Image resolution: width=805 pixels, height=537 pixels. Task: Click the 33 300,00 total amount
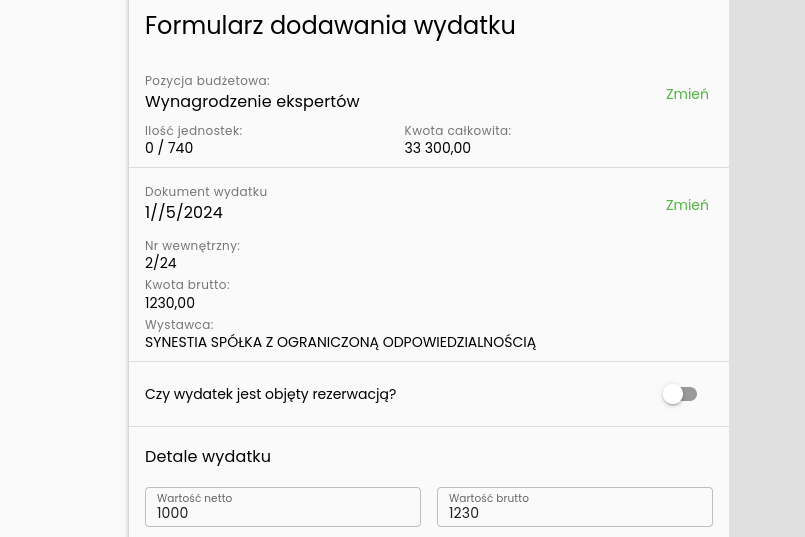[437, 148]
